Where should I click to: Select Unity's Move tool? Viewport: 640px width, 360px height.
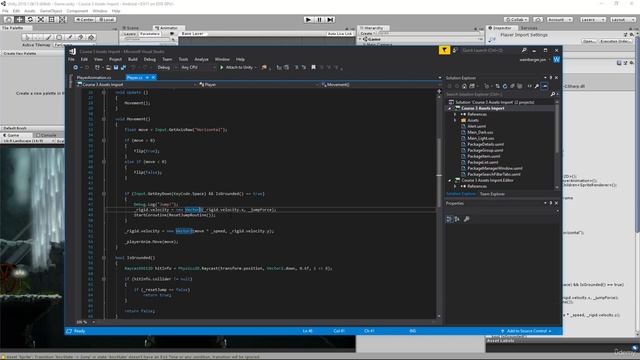[19, 19]
